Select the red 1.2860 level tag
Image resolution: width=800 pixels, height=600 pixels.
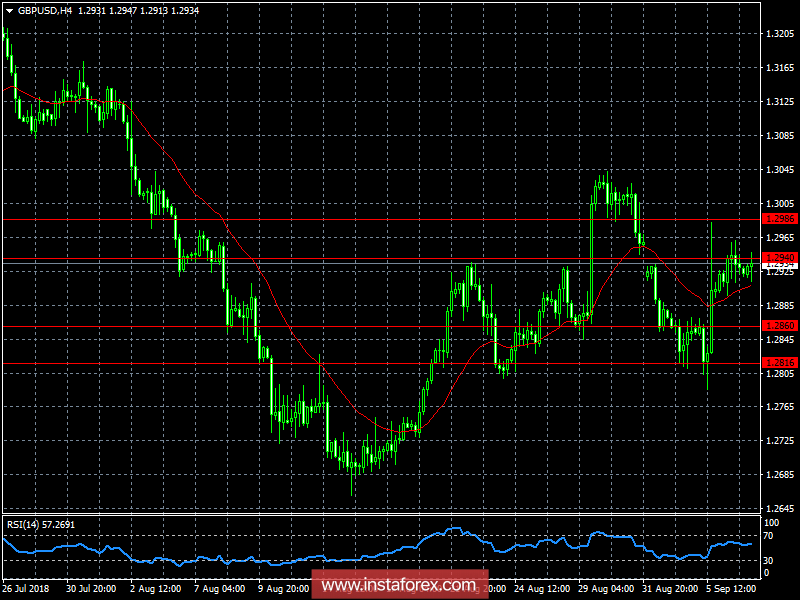[x=779, y=326]
